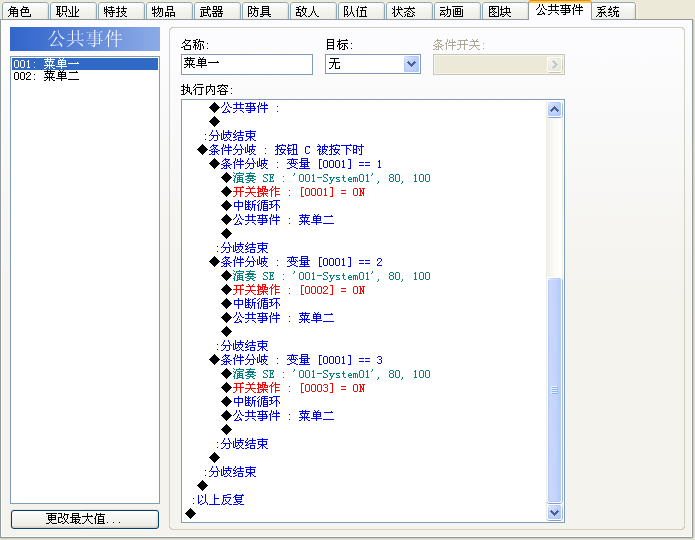Select the 演奏 SE line under == 3
The width and height of the screenshot is (695, 540).
click(326, 374)
